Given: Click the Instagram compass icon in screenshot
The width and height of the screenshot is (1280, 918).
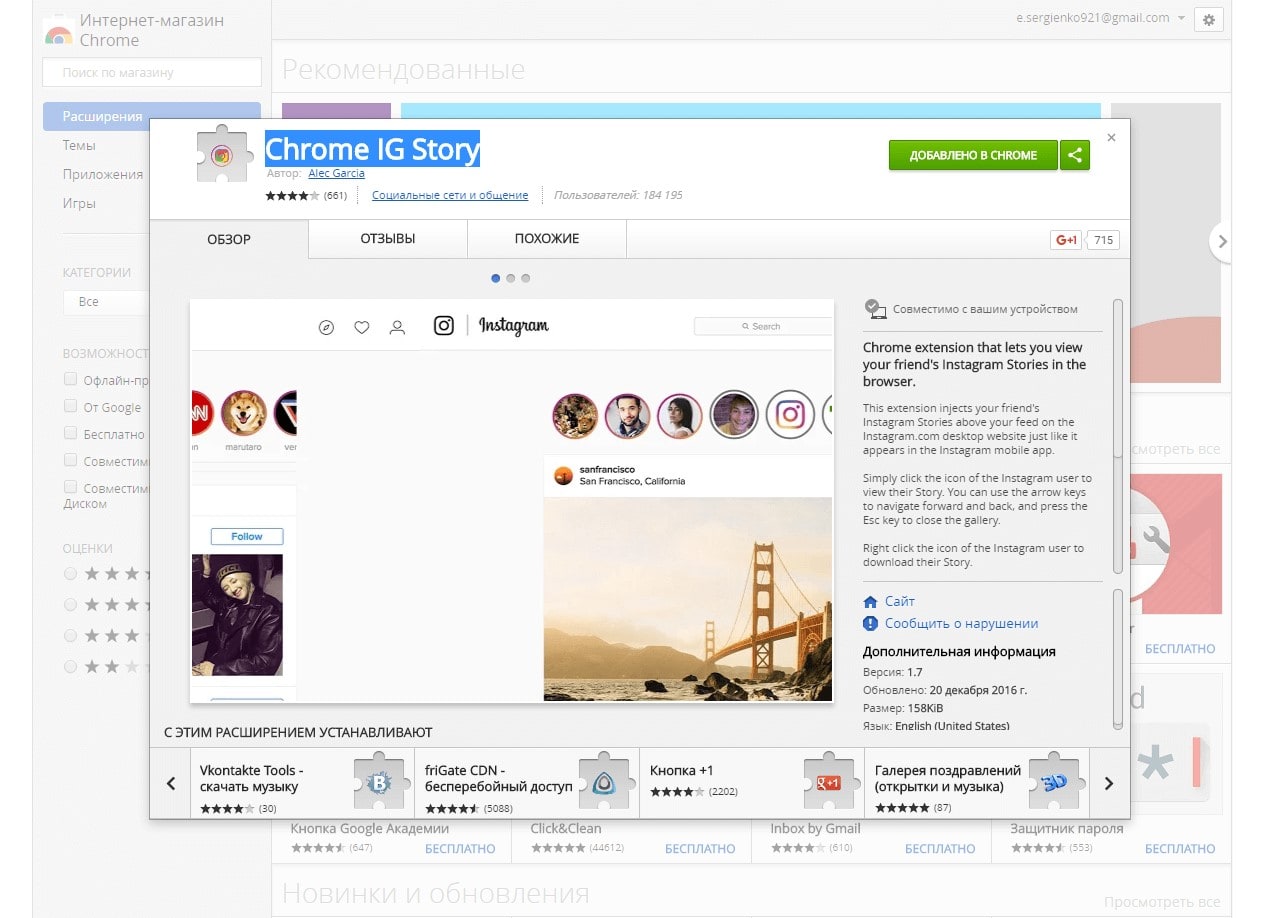Looking at the screenshot, I should [x=326, y=327].
